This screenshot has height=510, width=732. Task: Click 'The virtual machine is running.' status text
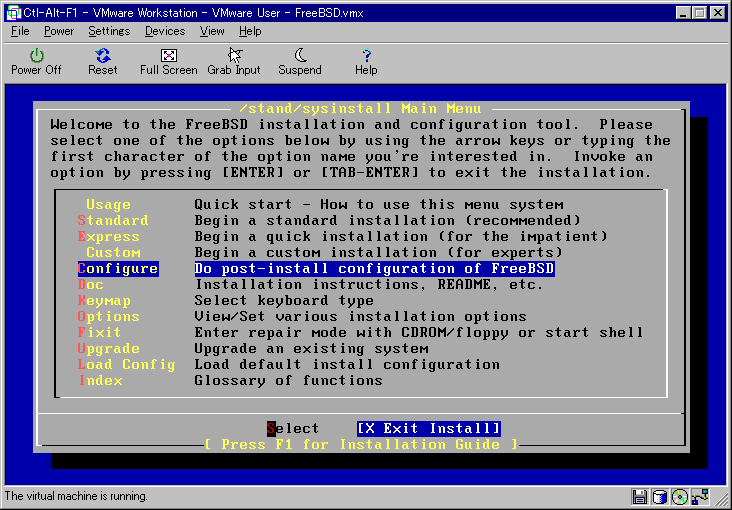(x=76, y=496)
